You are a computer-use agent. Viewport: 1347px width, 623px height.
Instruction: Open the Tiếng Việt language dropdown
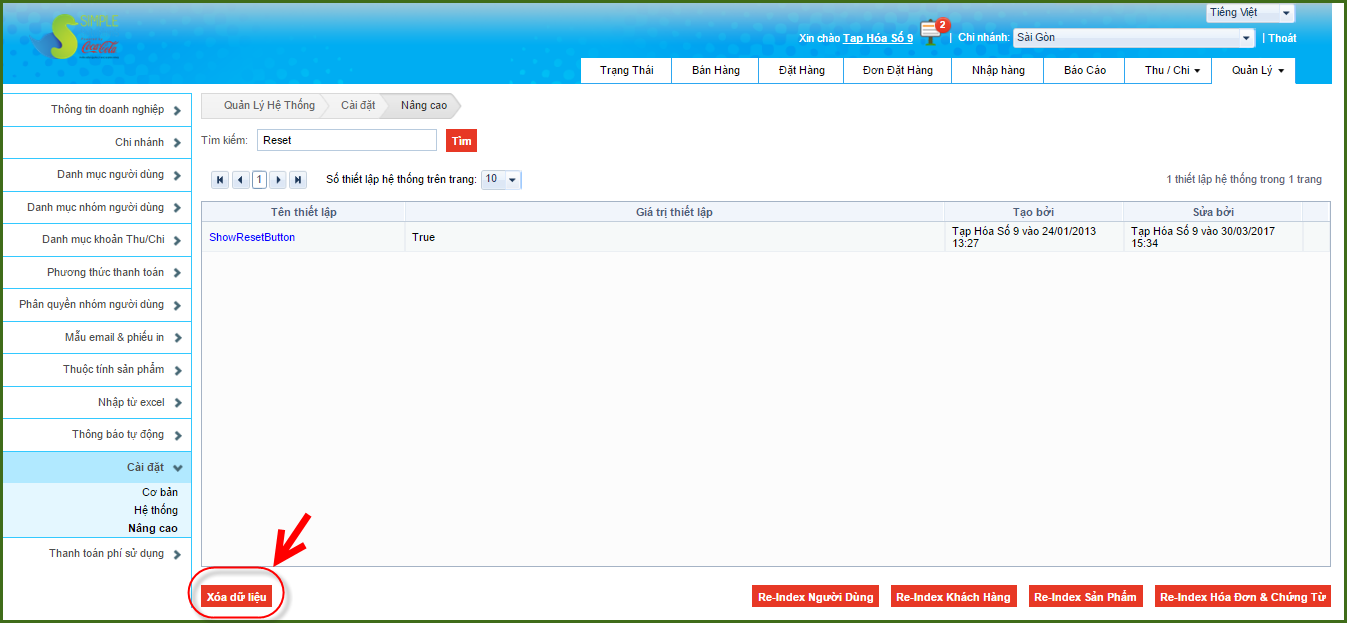point(1250,13)
